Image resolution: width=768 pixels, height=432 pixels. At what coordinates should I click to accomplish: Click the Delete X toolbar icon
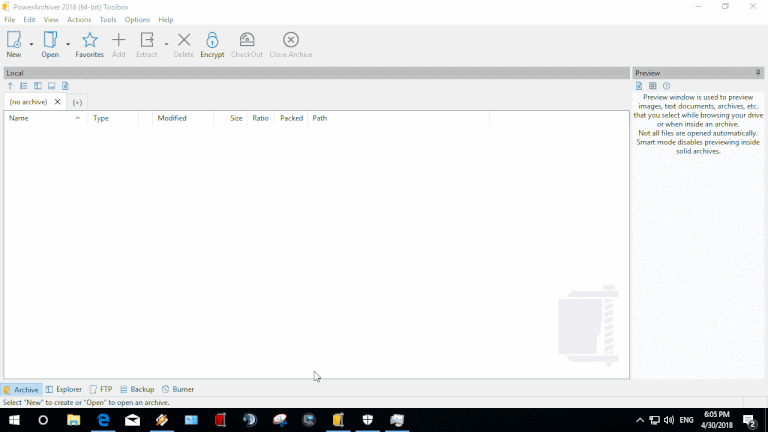pyautogui.click(x=184, y=40)
